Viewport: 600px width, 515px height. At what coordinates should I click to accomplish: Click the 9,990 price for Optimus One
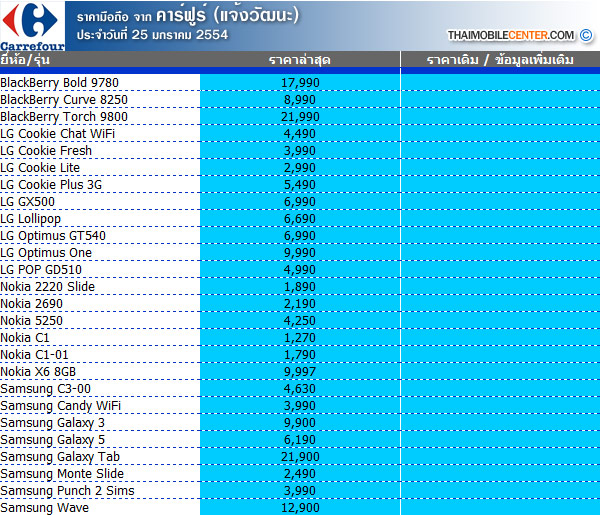pyautogui.click(x=300, y=253)
